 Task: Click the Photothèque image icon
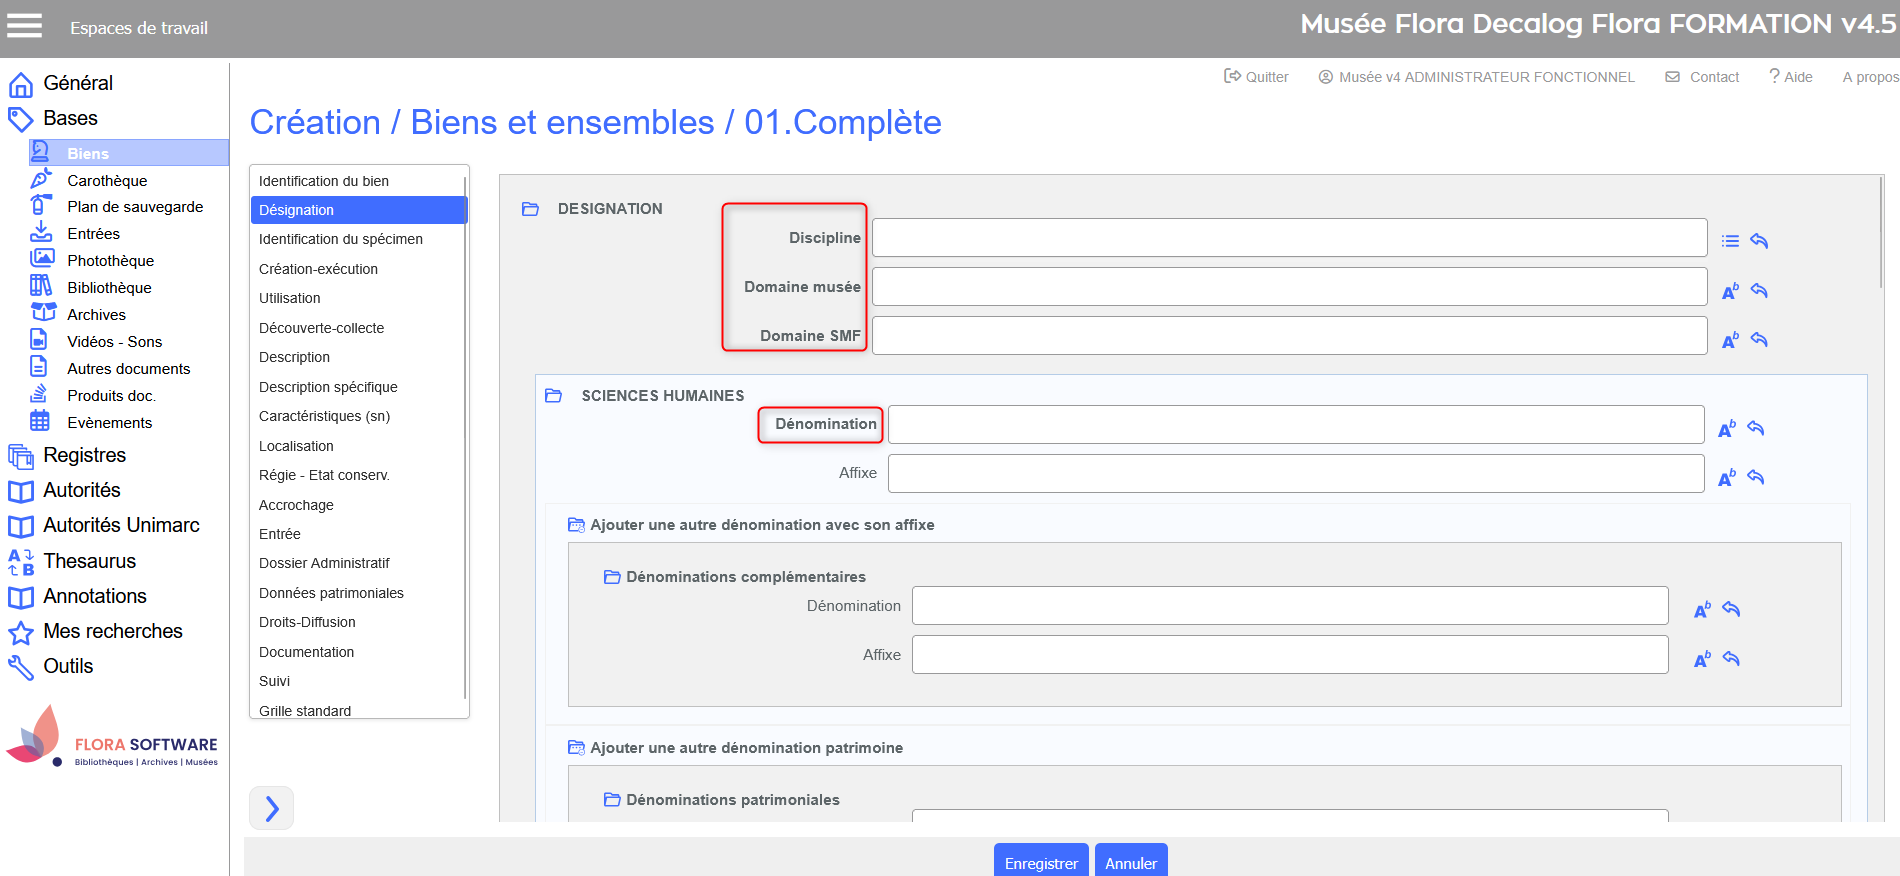(41, 259)
